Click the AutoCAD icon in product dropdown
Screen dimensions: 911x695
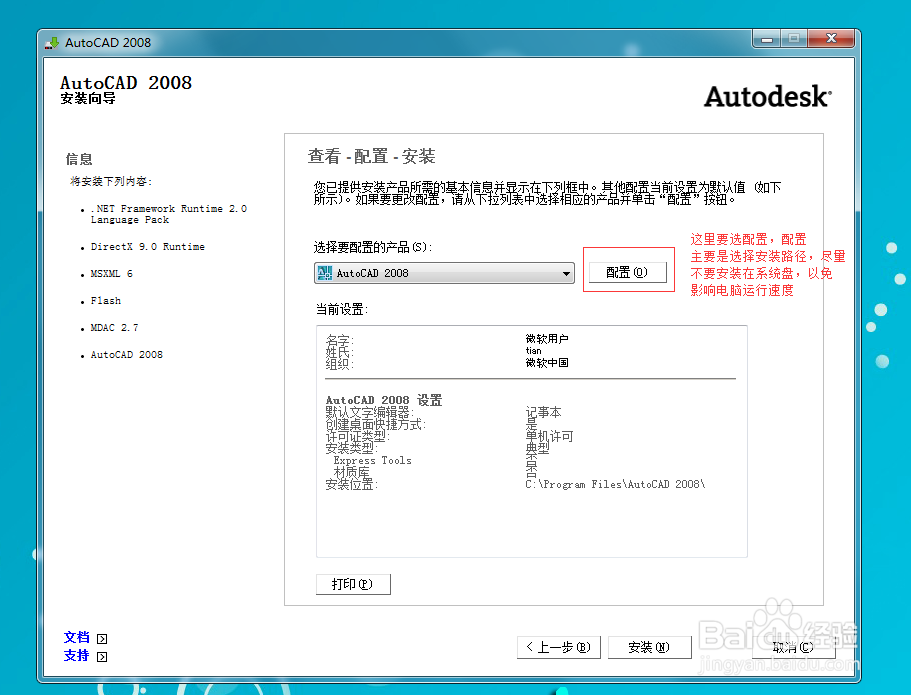click(325, 273)
